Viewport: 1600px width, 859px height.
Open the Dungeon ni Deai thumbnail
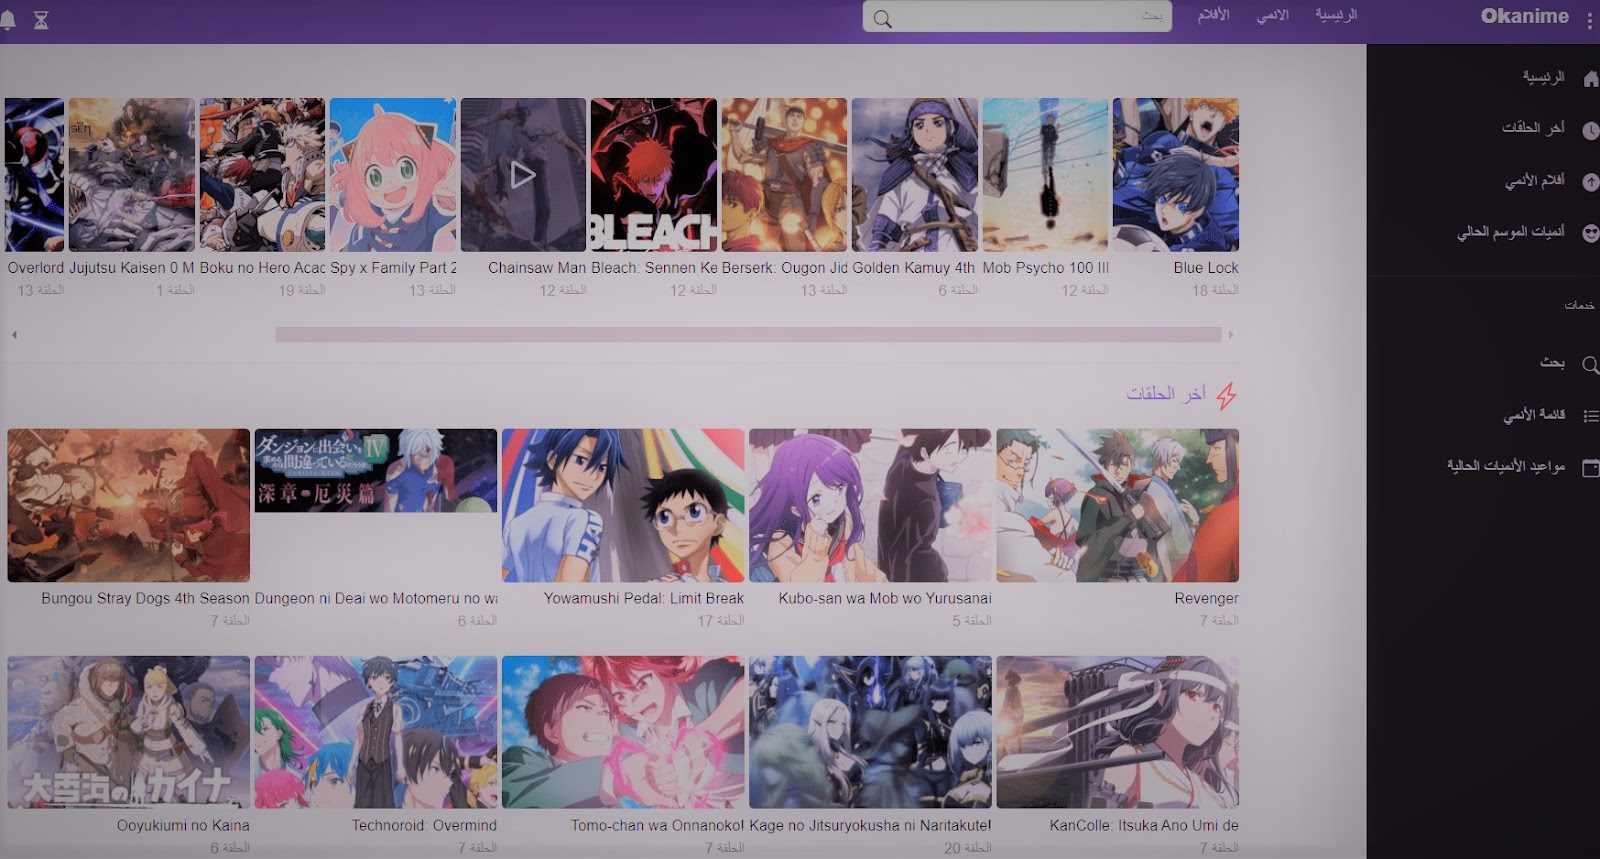coord(376,471)
